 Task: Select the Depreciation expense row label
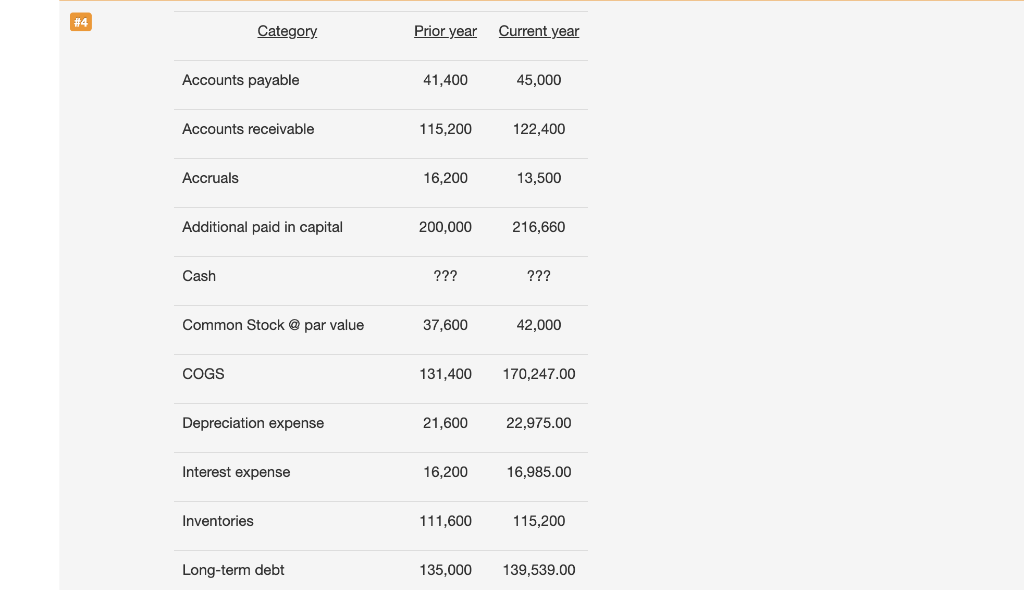(253, 423)
